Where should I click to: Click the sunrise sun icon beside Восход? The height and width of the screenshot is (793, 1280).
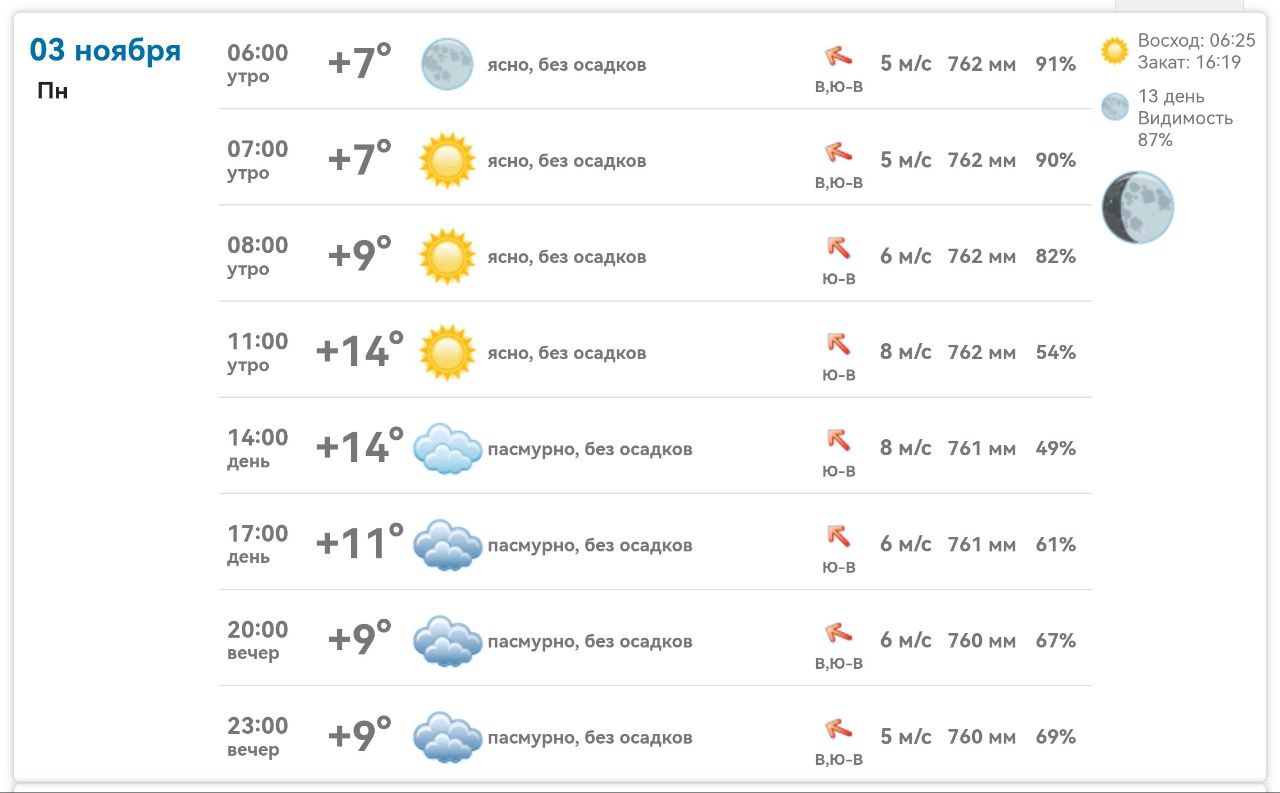click(x=1114, y=51)
